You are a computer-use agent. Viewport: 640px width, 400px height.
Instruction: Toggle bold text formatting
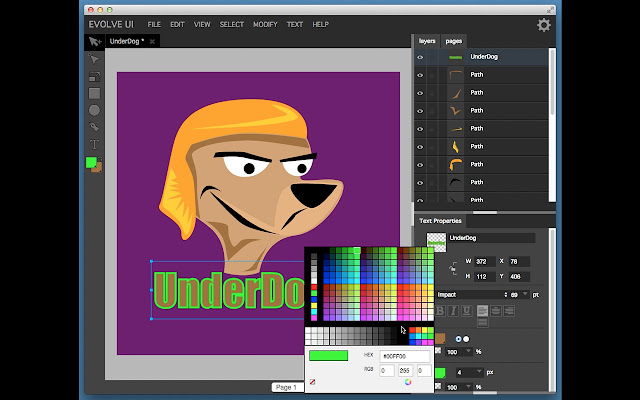(x=440, y=311)
